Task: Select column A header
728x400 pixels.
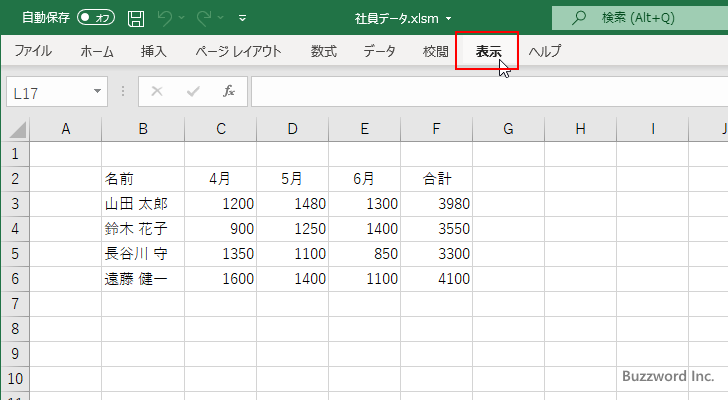Action: (x=66, y=129)
